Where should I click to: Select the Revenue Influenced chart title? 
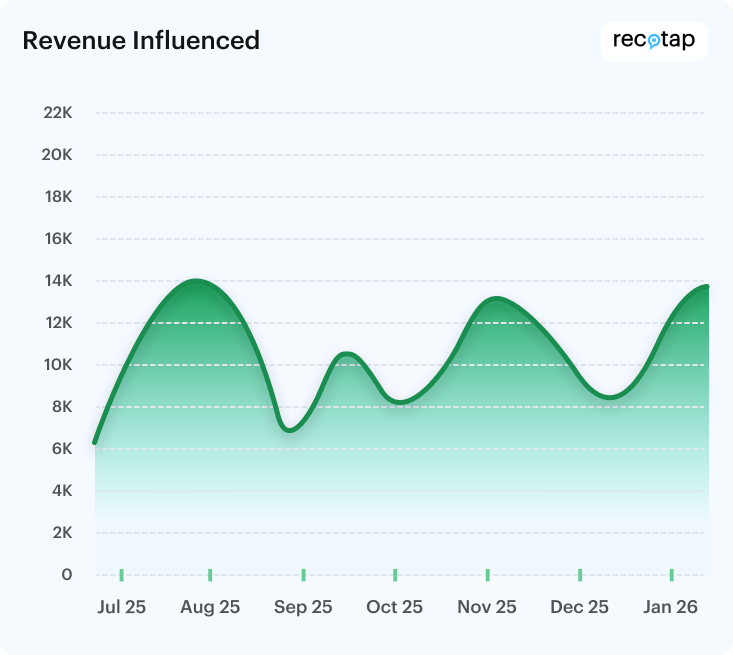141,40
